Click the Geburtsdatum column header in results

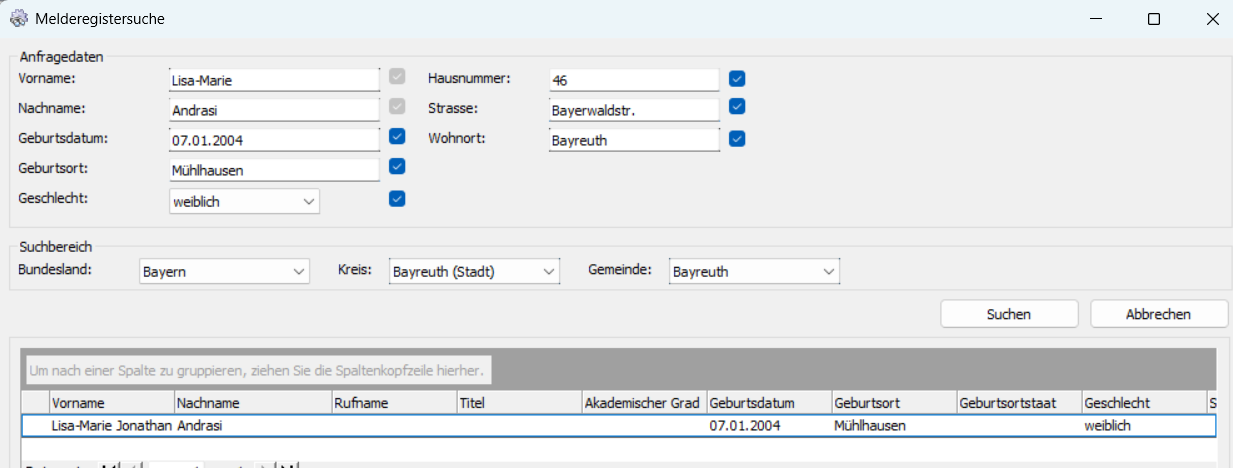tap(768, 403)
